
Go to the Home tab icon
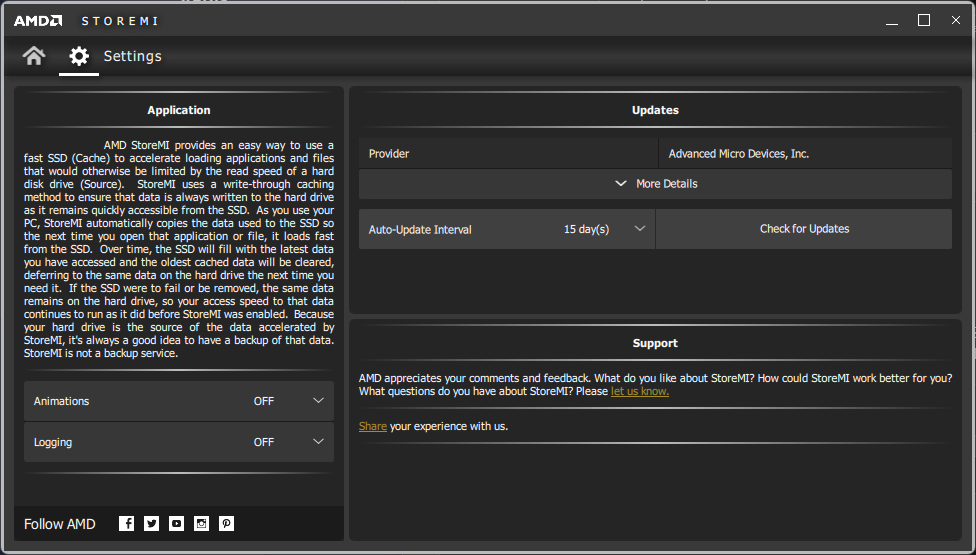point(34,56)
